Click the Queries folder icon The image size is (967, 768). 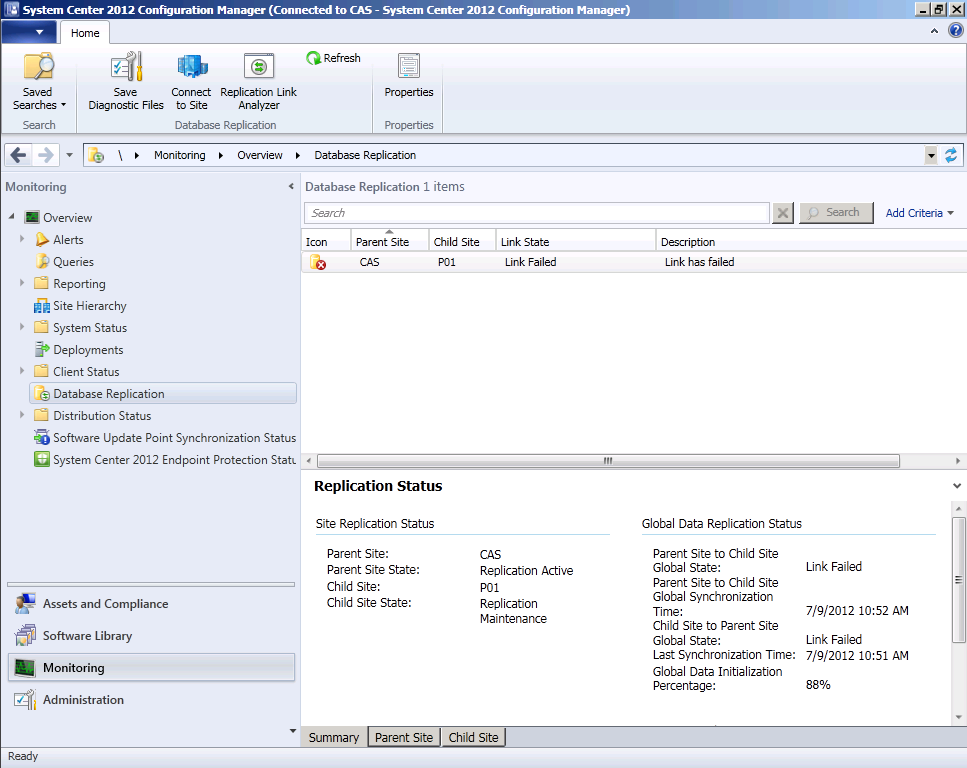tap(42, 262)
